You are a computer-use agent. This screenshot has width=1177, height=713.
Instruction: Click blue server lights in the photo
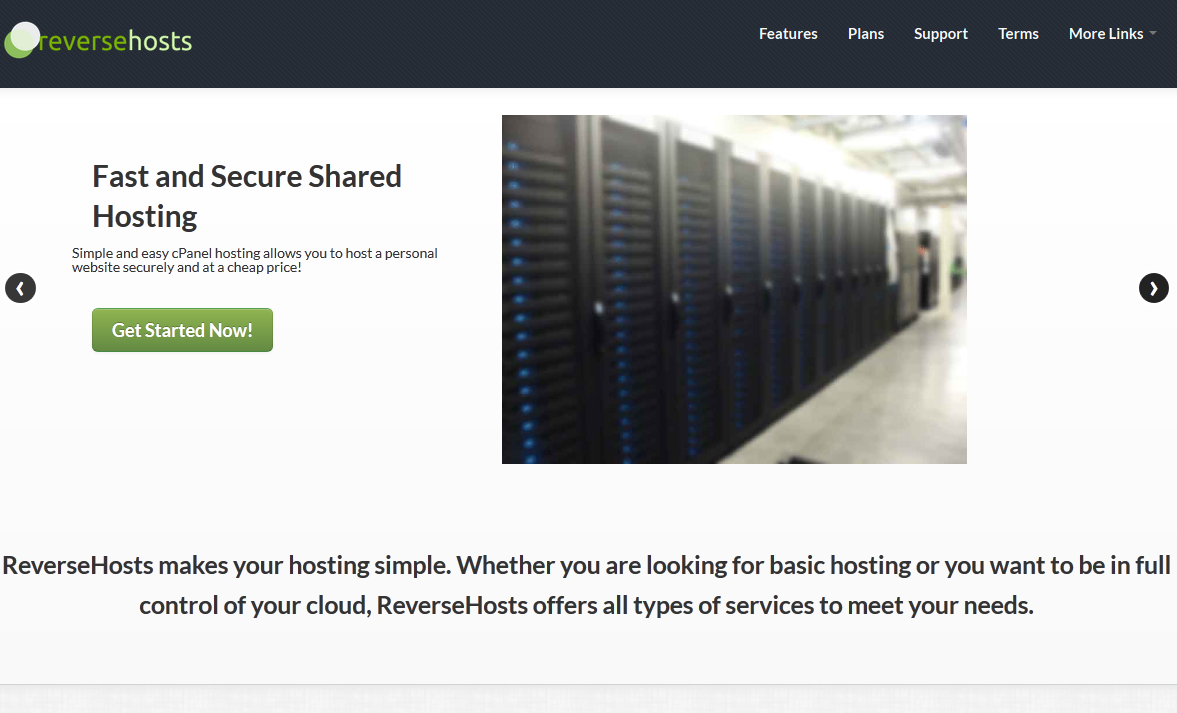(x=520, y=300)
